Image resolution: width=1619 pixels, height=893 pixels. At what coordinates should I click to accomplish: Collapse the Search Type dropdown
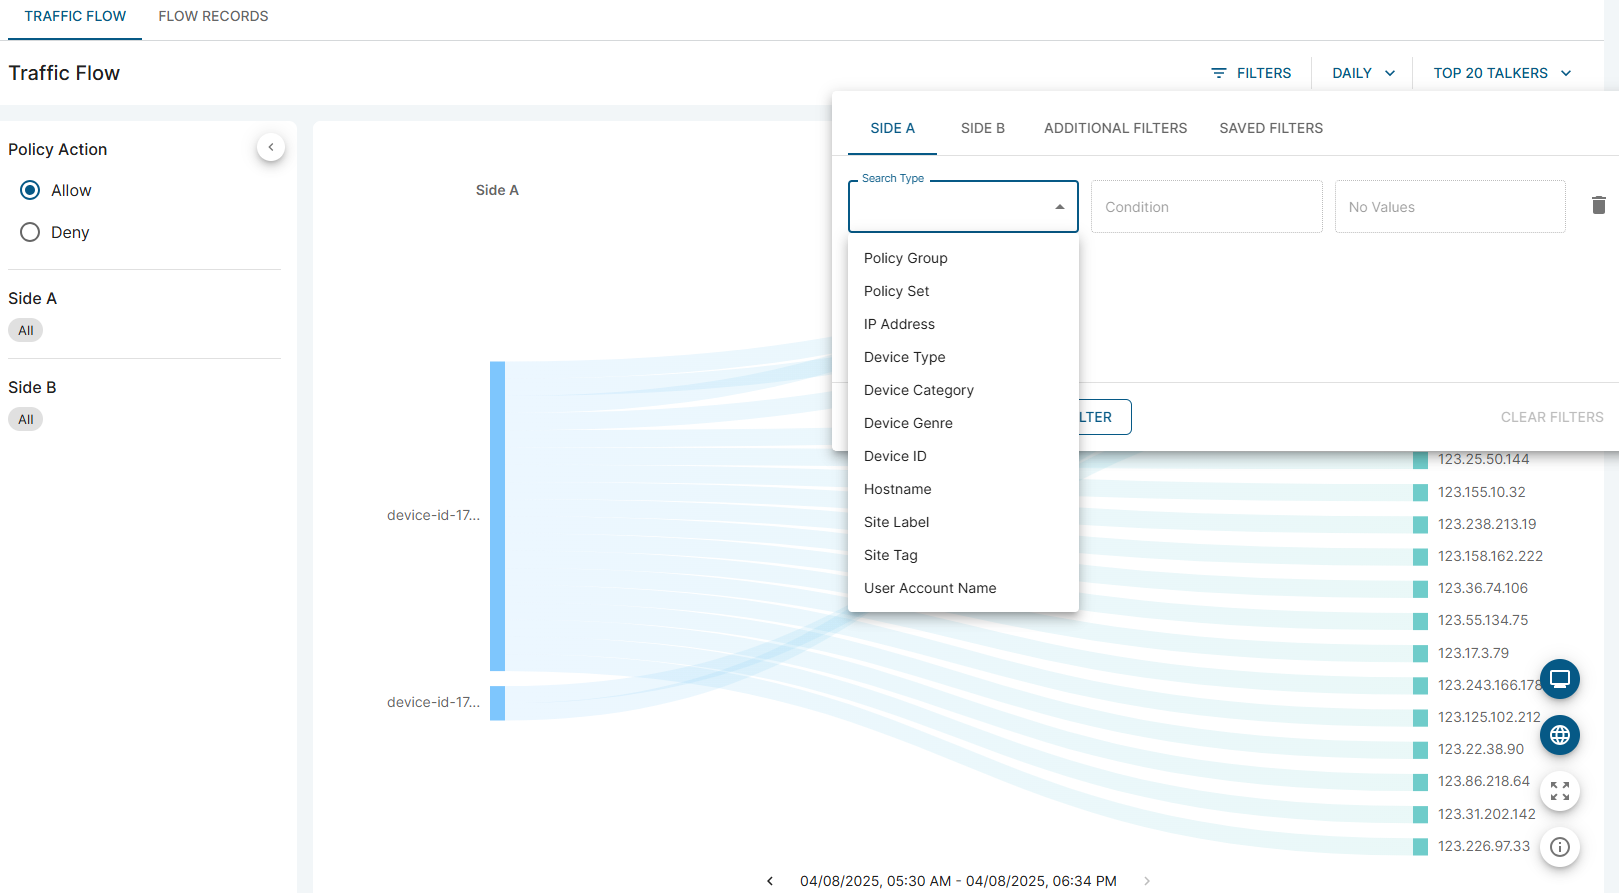[x=1059, y=207]
